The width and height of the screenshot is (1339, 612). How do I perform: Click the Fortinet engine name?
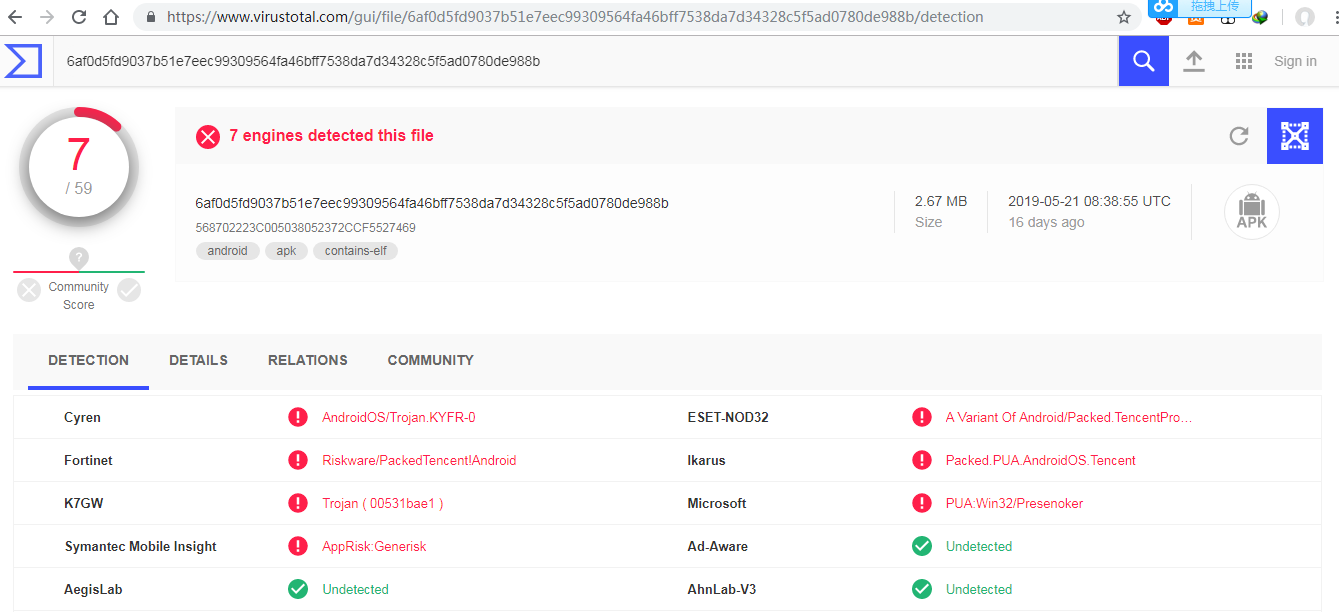tap(88, 461)
